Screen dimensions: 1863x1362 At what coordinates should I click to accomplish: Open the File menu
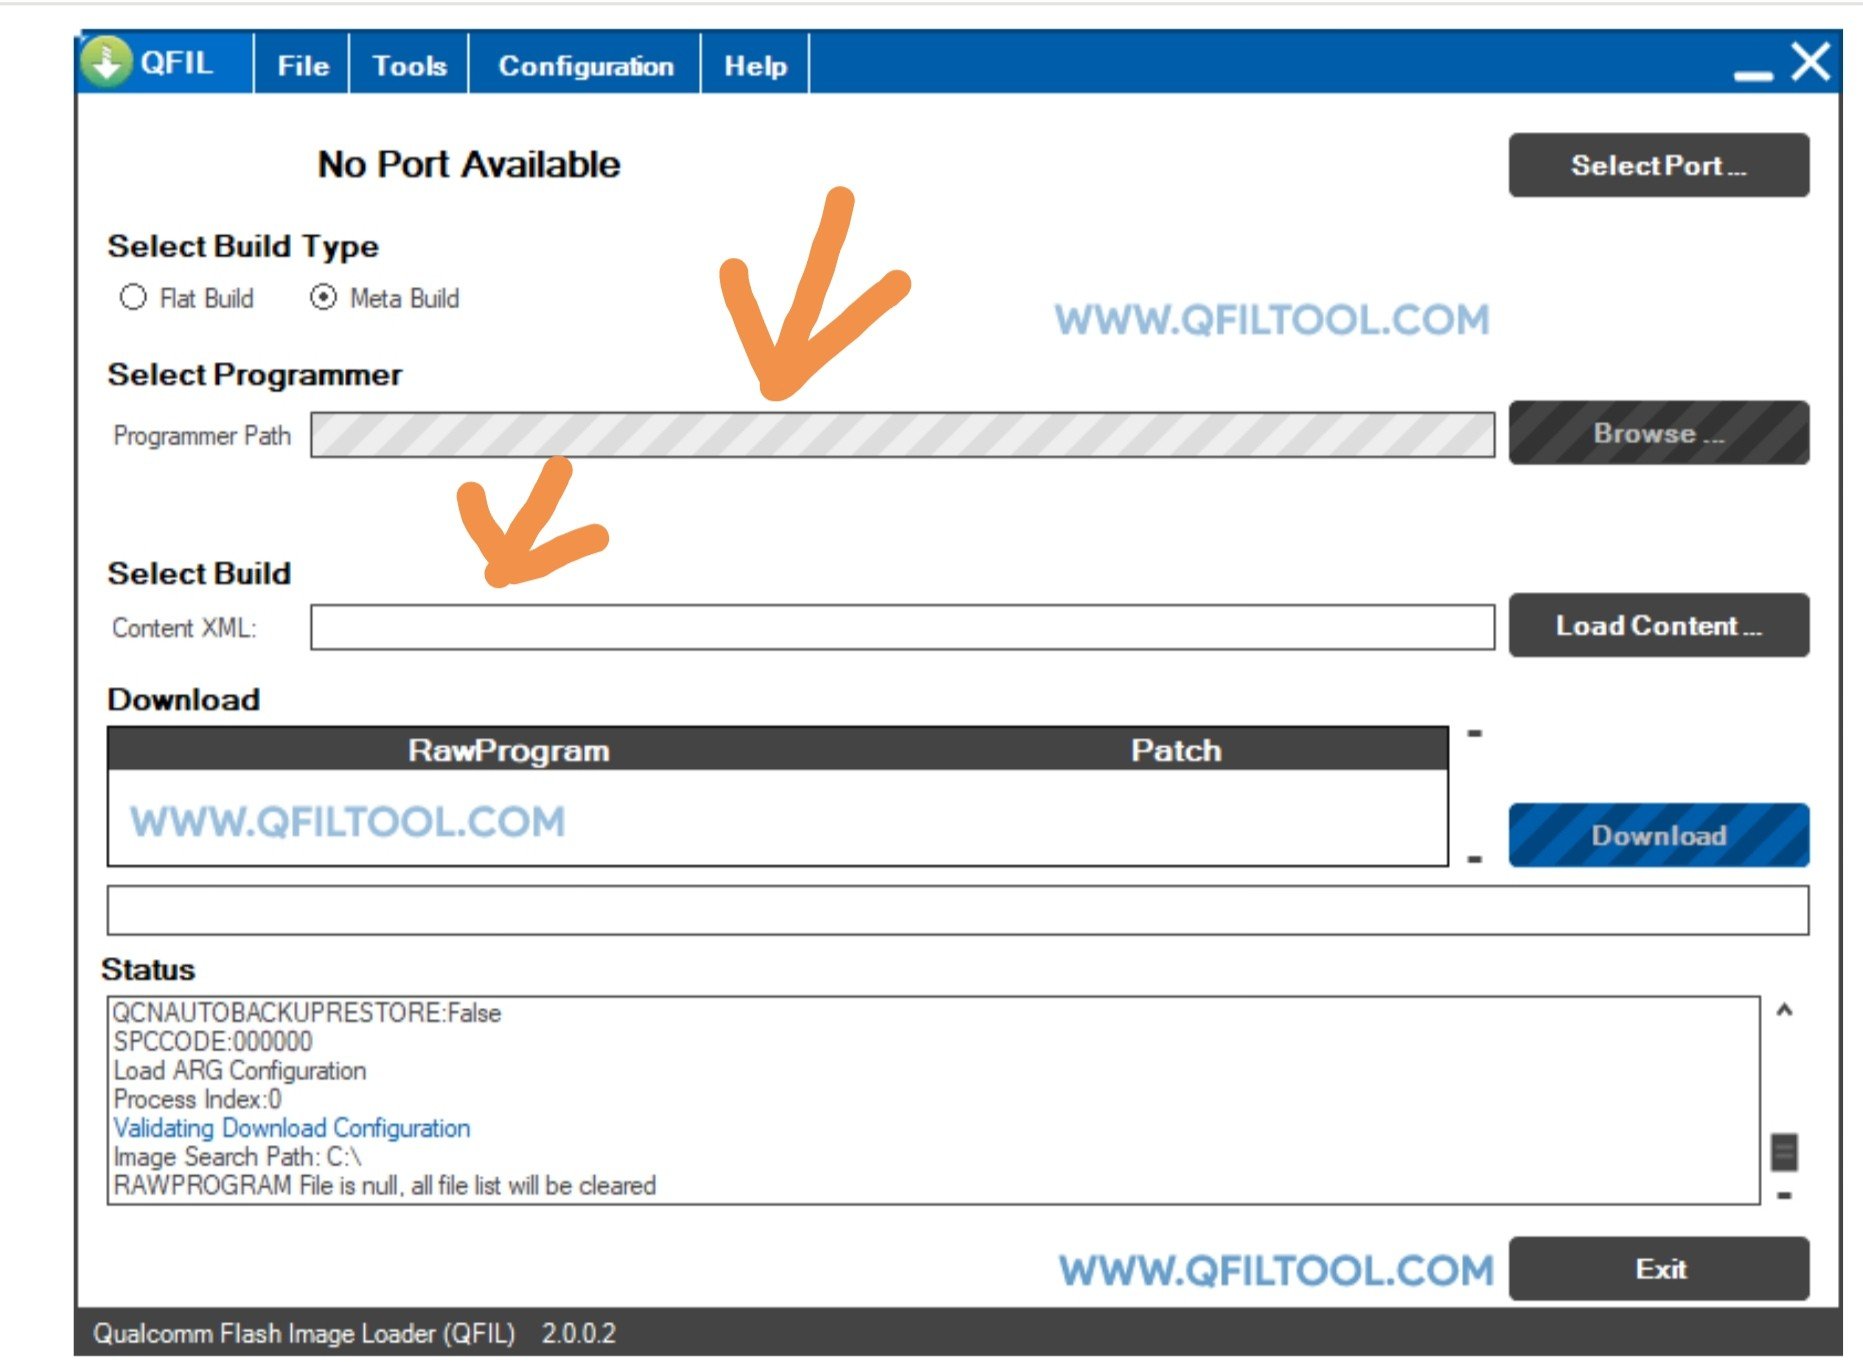click(302, 65)
